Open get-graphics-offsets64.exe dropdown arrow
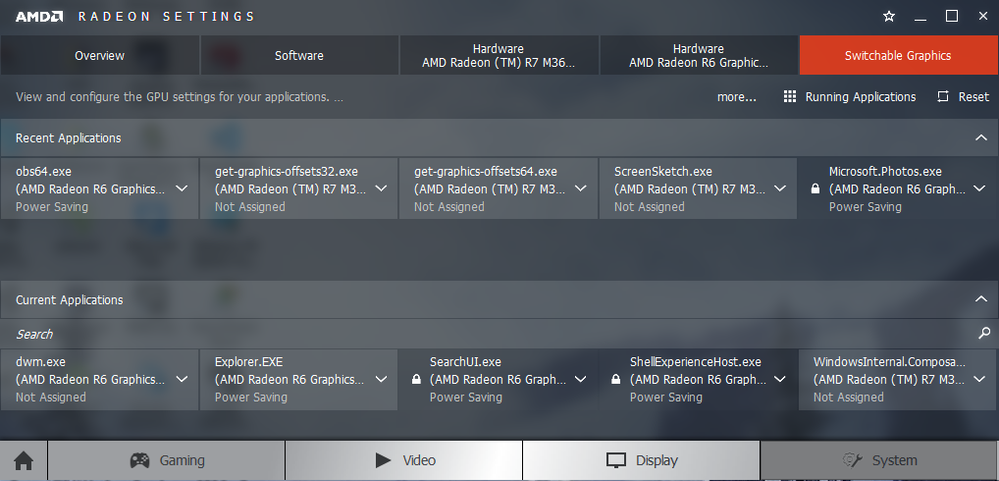Screen dimensions: 999x481 [x=580, y=189]
